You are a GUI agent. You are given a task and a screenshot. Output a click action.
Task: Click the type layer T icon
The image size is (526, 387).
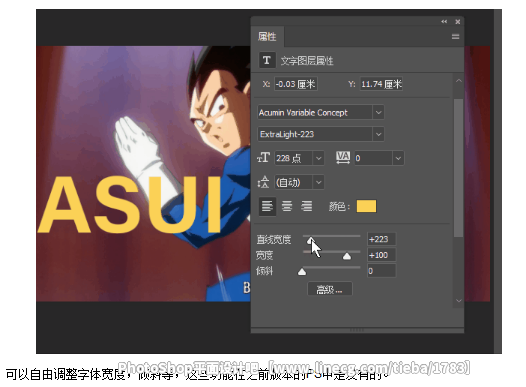[x=267, y=60]
